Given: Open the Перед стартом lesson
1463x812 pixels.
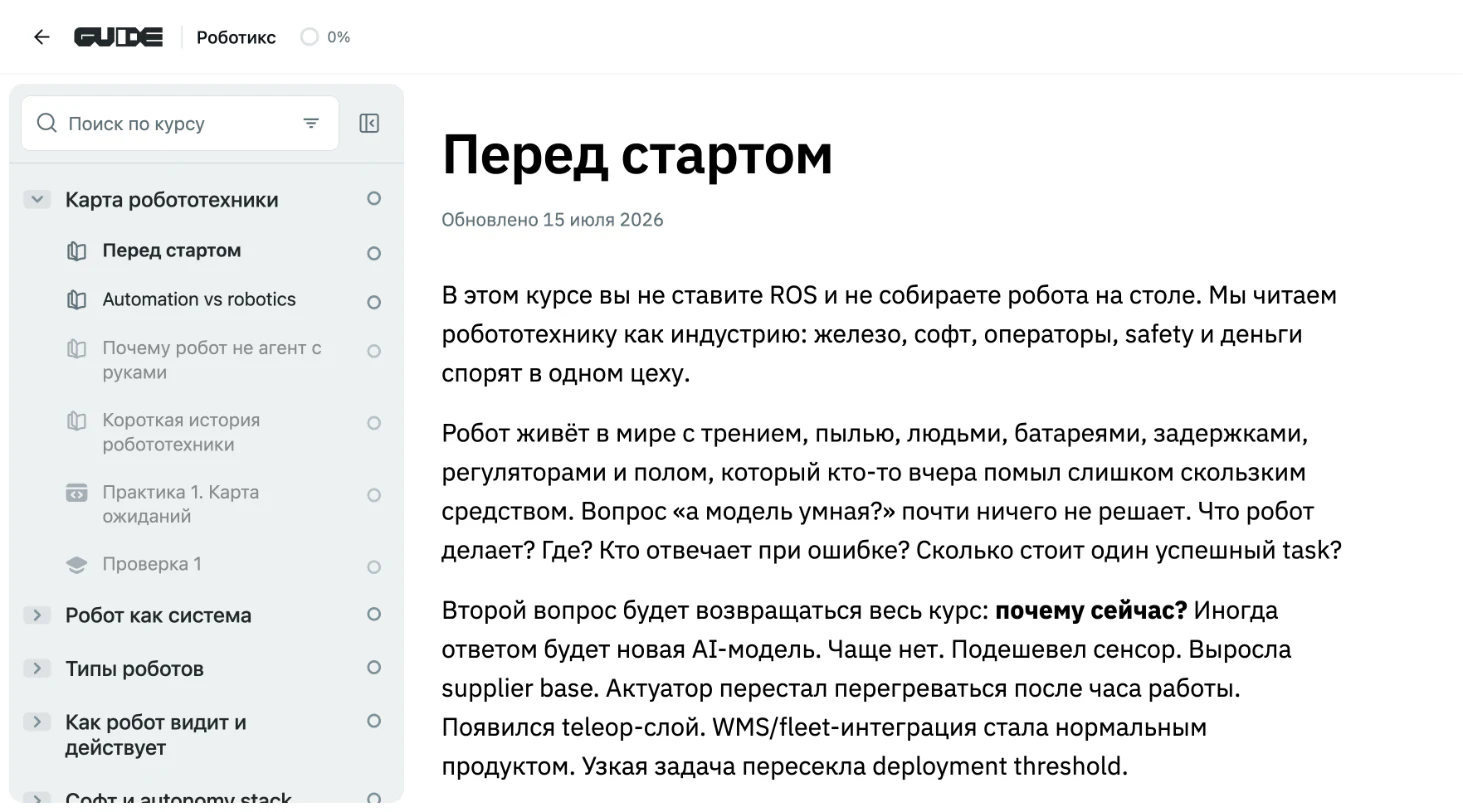Looking at the screenshot, I should [x=171, y=250].
